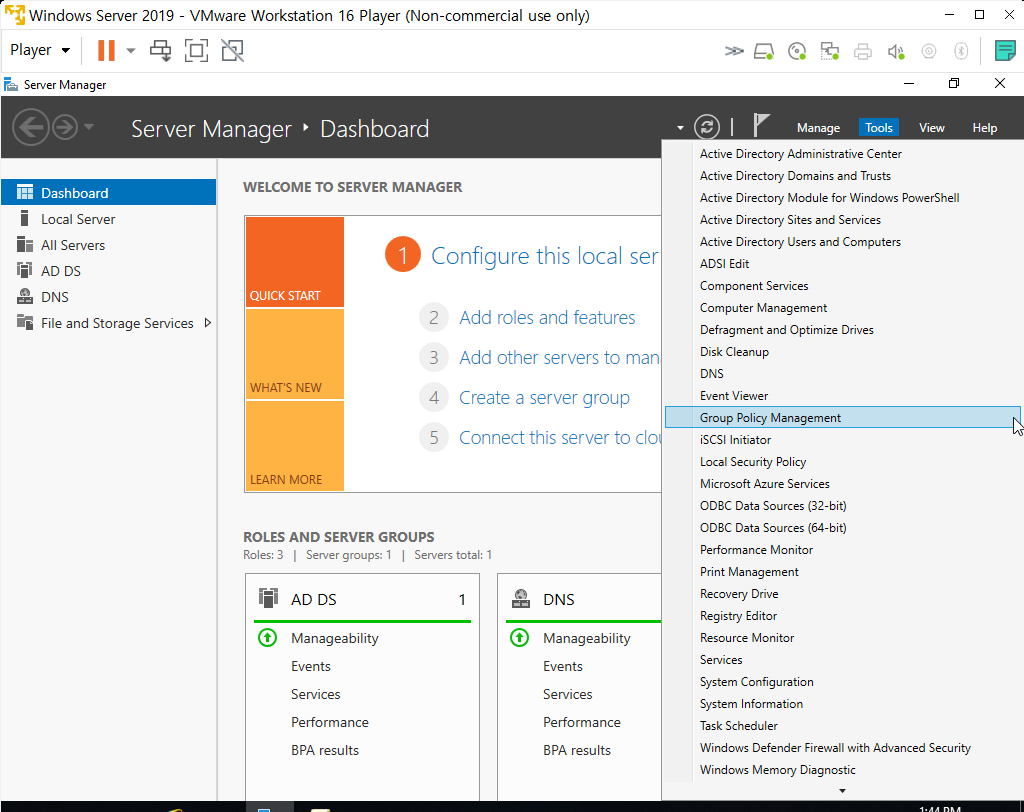
Task: Click the USB camera device icon in VMware
Action: coord(929,51)
